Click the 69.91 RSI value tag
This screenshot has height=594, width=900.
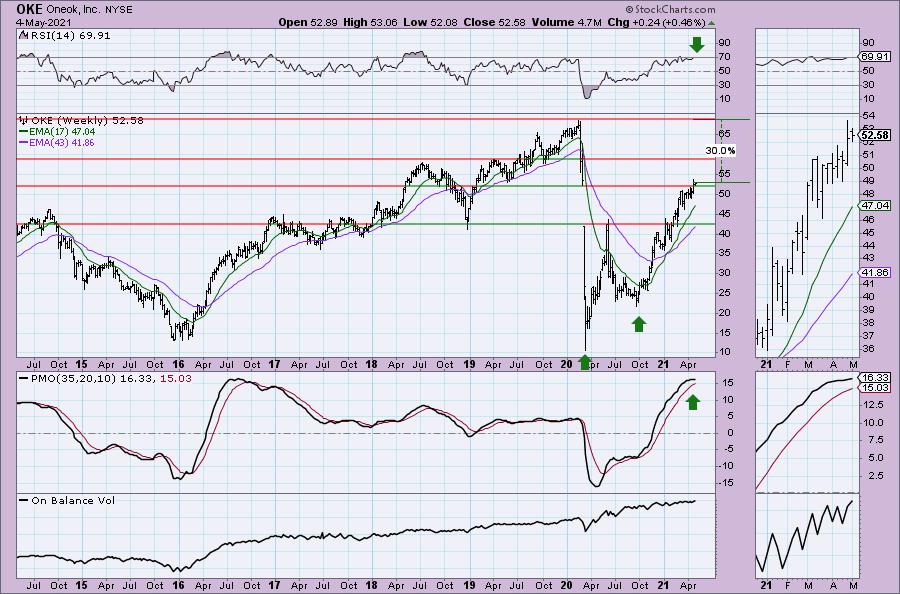pyautogui.click(x=875, y=57)
